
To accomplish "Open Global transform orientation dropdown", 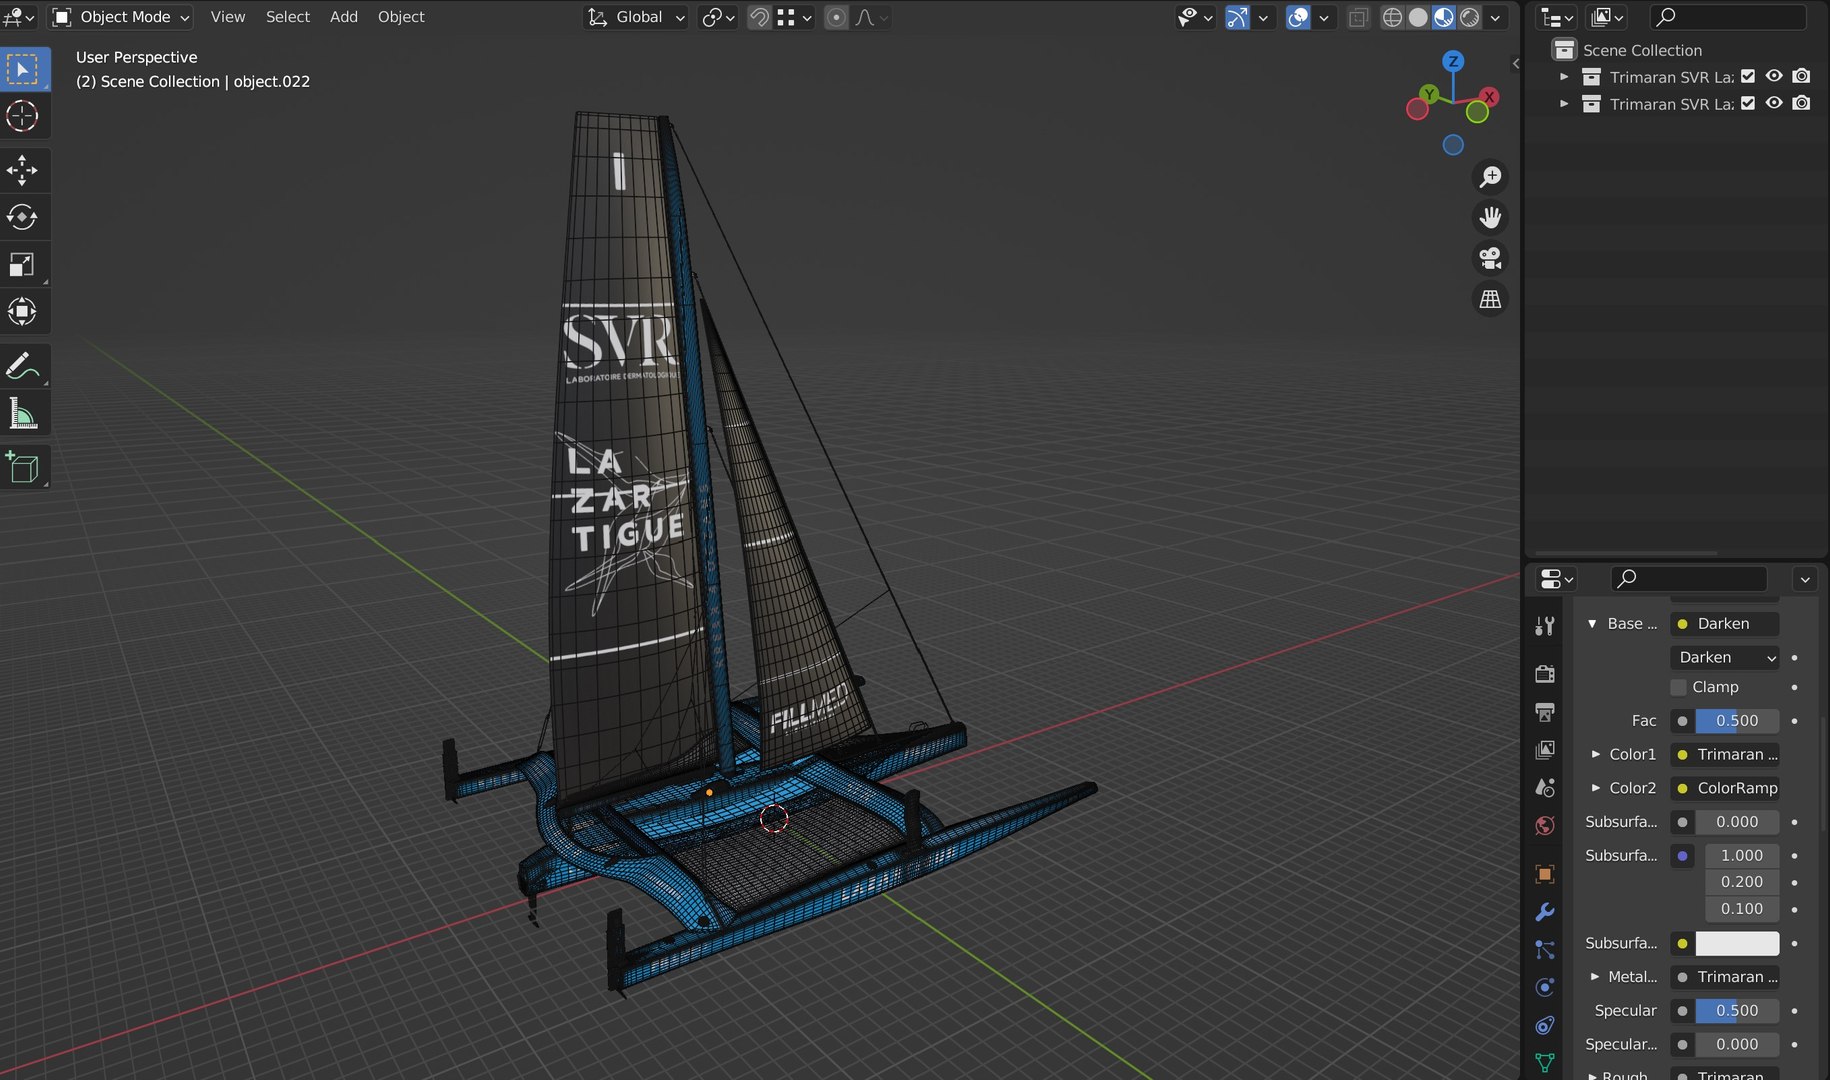I will pos(636,17).
